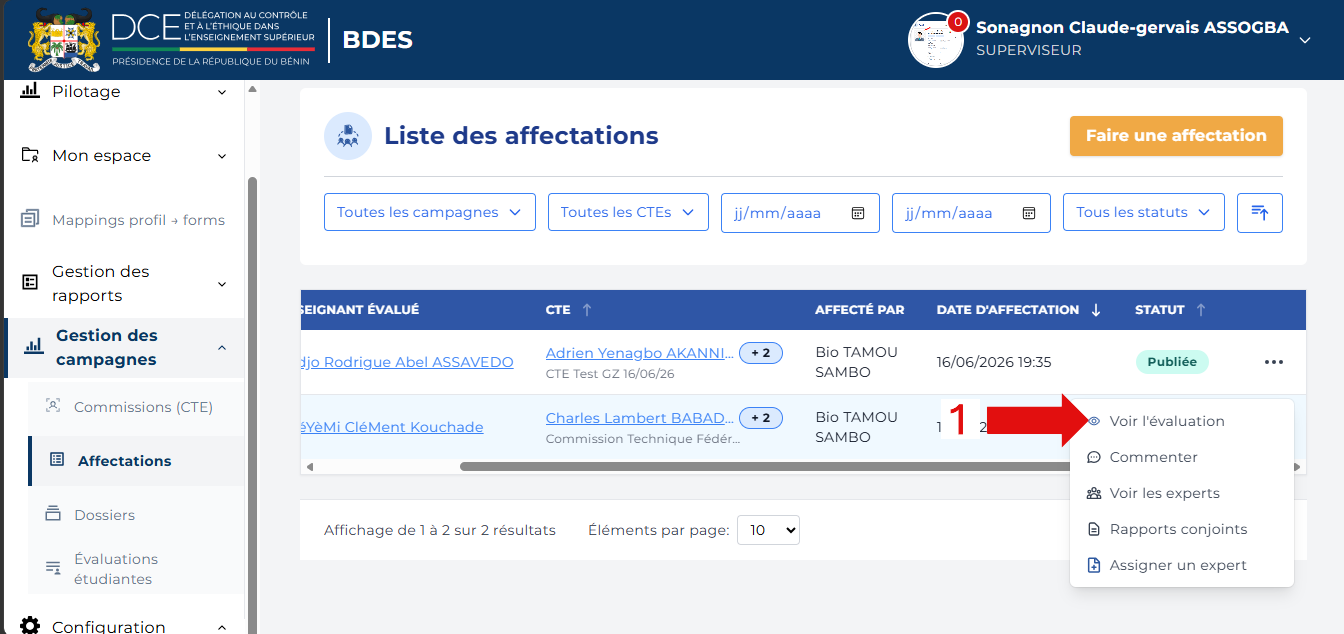The width and height of the screenshot is (1344, 634).
Task: Open Commissions (CTE) submenu
Action: click(x=143, y=407)
